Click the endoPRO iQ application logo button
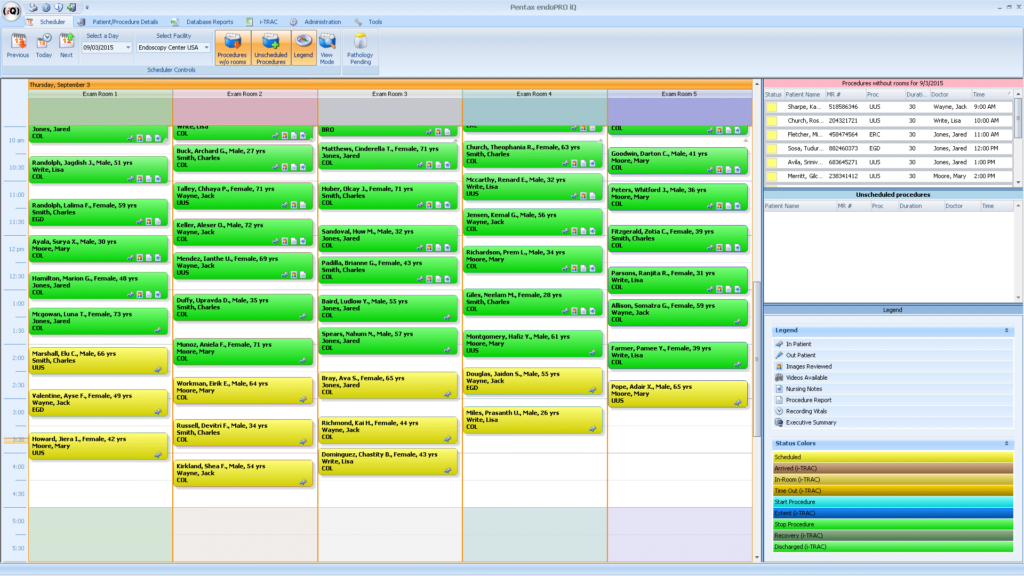This screenshot has height=576, width=1024. tap(11, 13)
